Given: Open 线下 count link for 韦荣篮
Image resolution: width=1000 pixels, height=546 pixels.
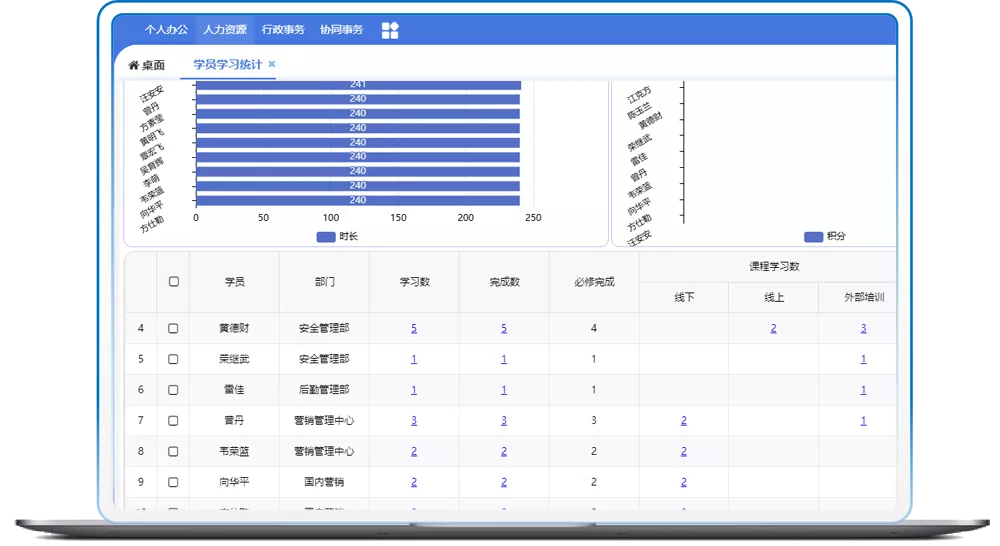Looking at the screenshot, I should coord(684,451).
